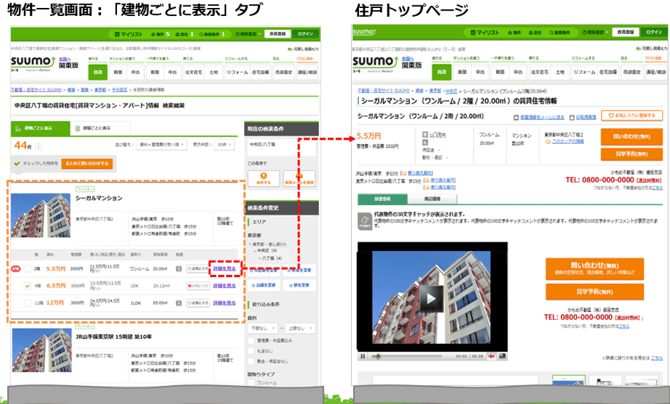Click the mail icon link beside the property title
Viewport: 670px width, 404px height.
pos(539,117)
